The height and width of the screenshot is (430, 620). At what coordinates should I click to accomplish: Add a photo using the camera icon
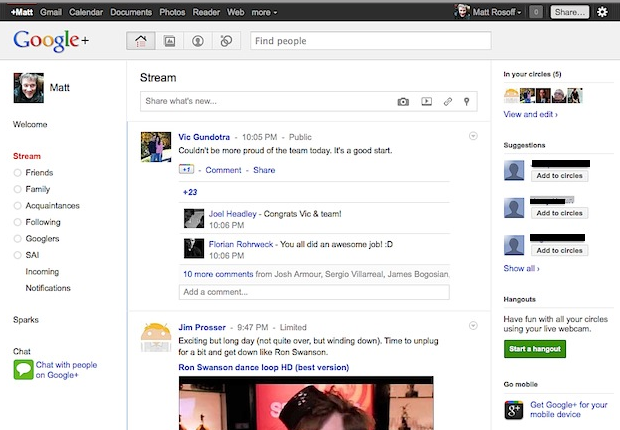[x=403, y=101]
